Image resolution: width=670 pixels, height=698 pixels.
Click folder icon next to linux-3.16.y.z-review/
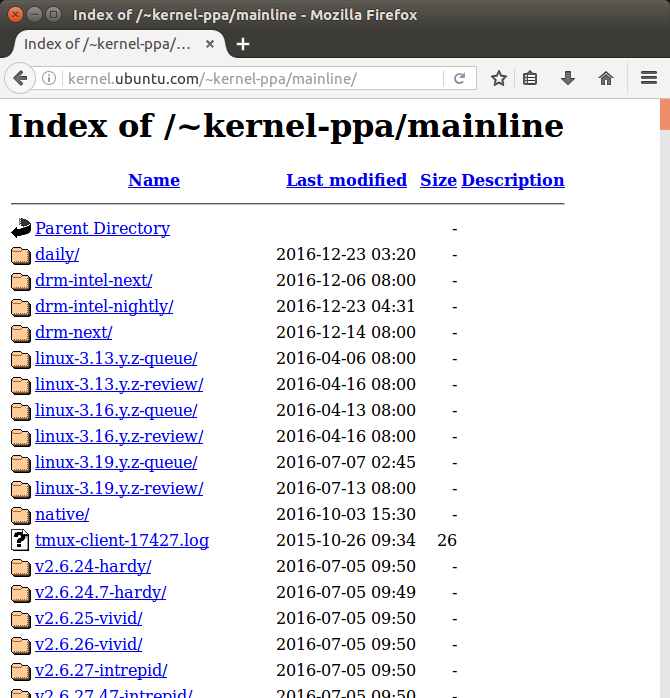(21, 437)
